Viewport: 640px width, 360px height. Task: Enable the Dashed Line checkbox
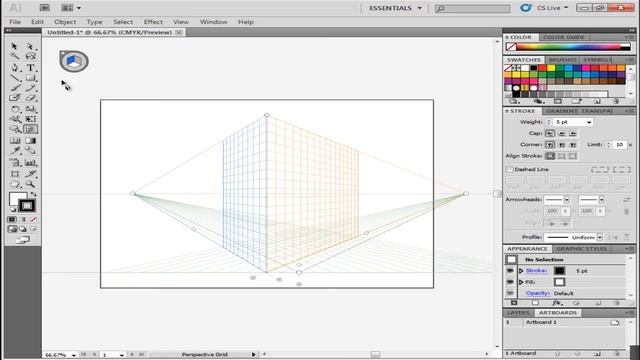509,169
